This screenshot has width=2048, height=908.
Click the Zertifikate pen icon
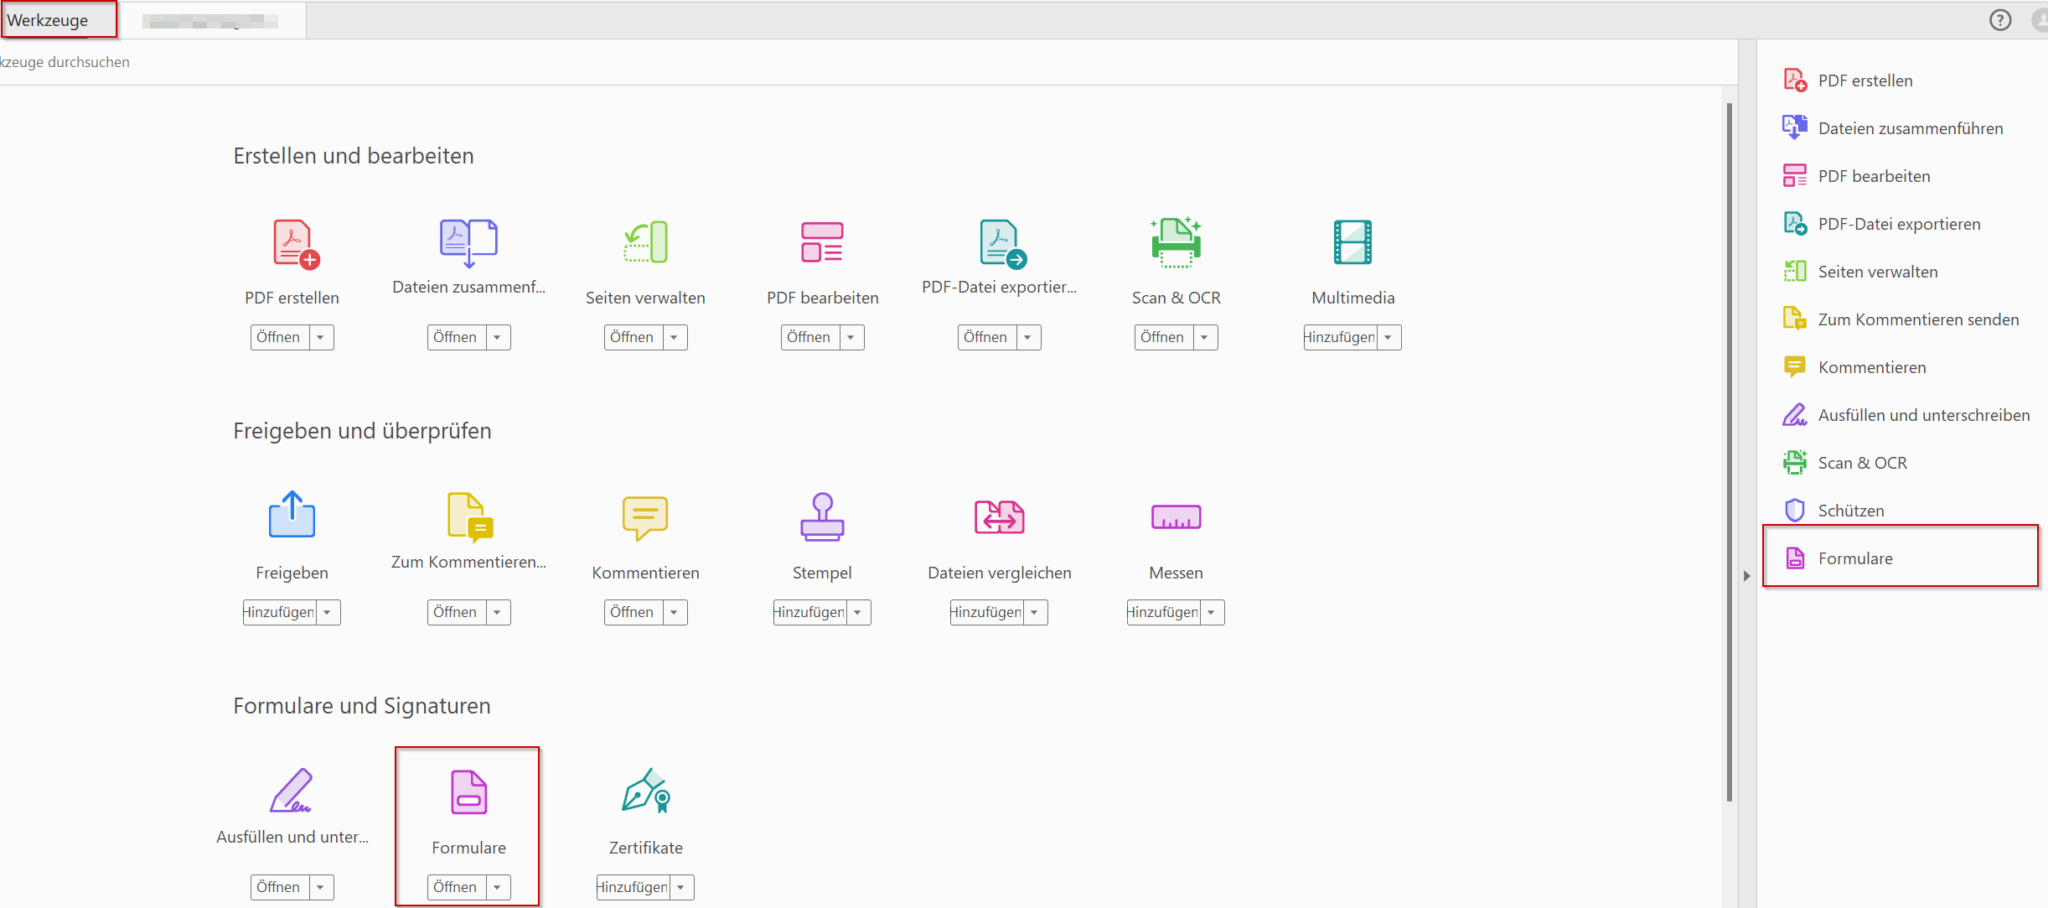(x=646, y=792)
